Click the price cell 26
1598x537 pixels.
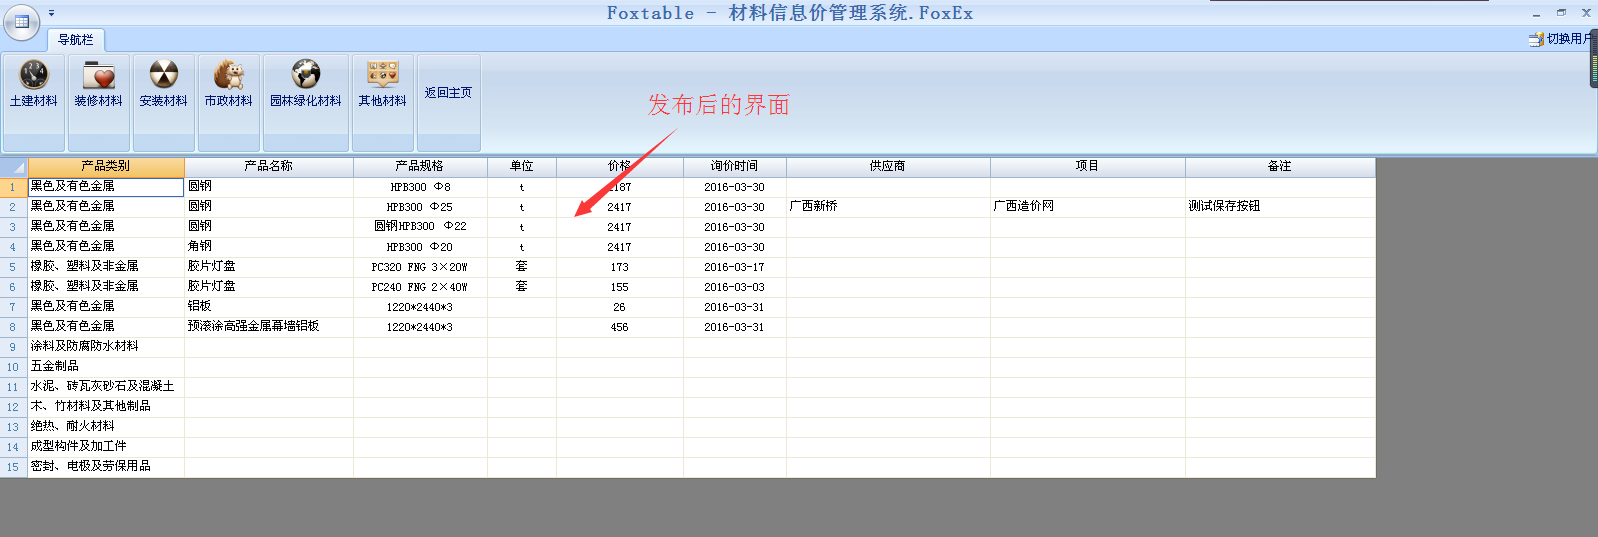point(620,307)
